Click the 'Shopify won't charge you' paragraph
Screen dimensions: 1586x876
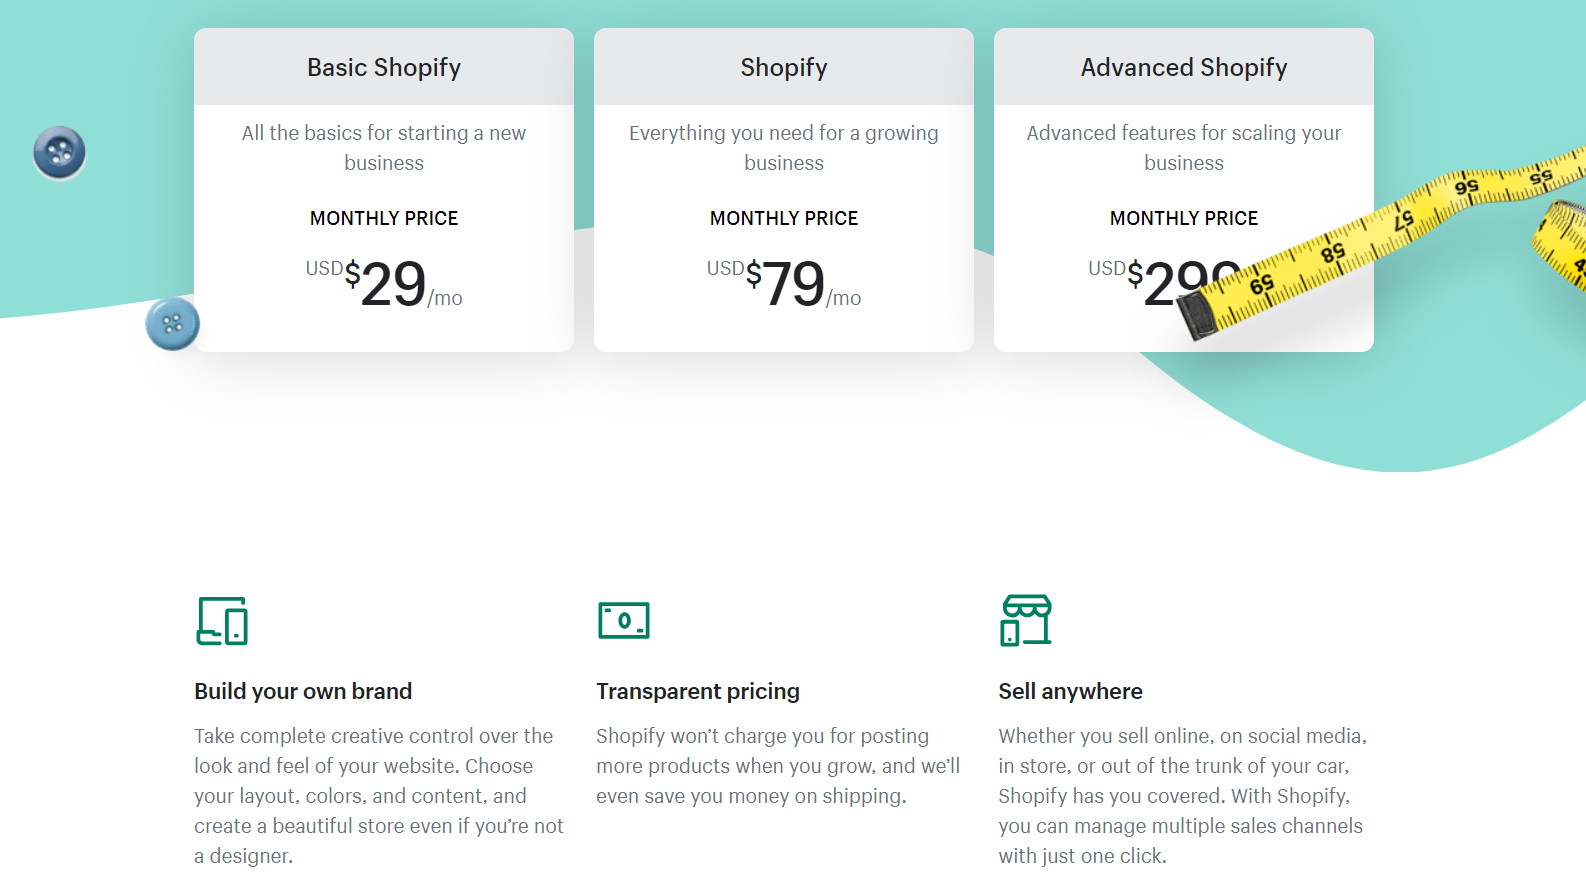pos(777,766)
